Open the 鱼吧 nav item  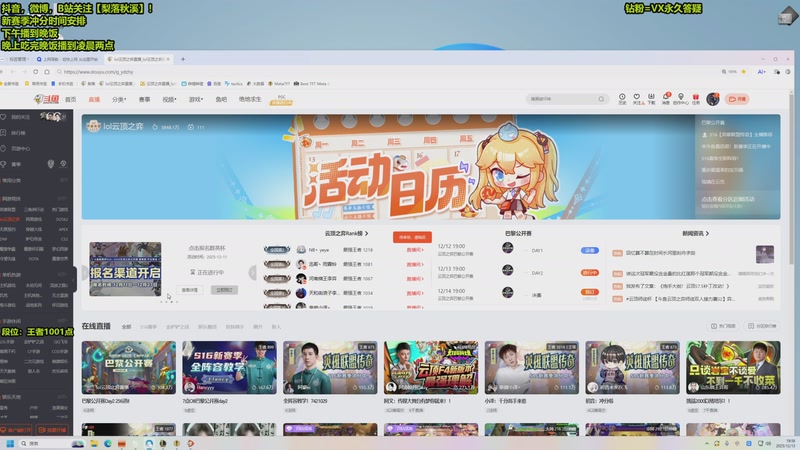(x=221, y=99)
